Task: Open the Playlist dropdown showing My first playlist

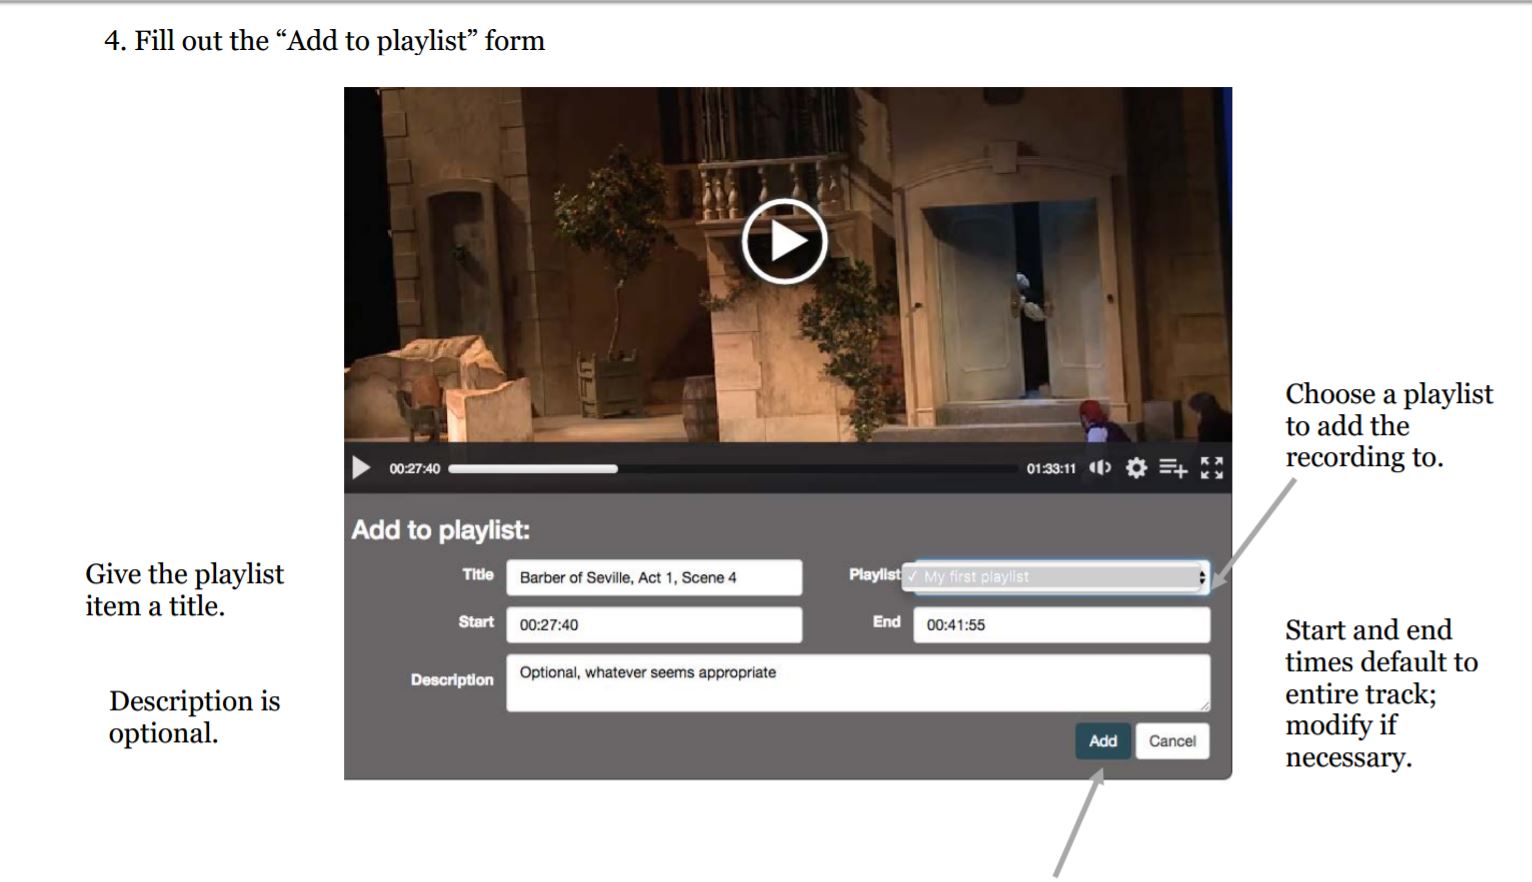Action: coord(1055,577)
